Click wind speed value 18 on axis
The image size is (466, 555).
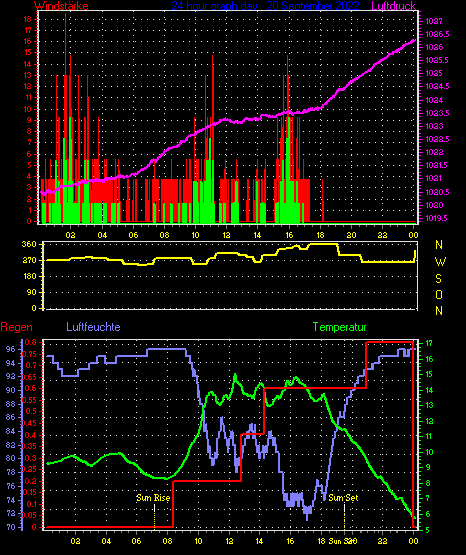[28, 19]
